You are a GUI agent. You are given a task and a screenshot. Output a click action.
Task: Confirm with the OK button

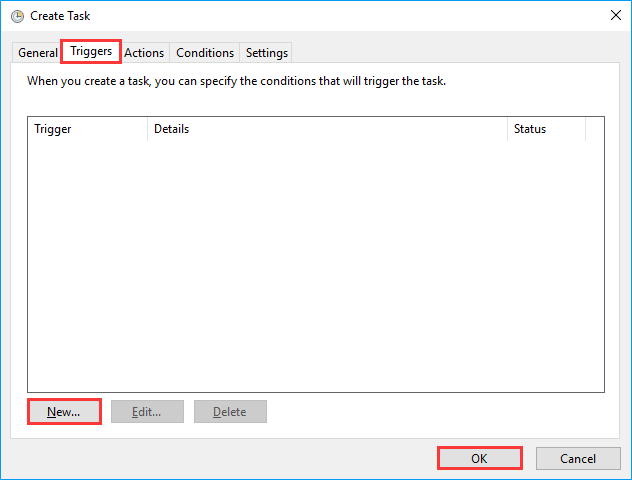[480, 458]
